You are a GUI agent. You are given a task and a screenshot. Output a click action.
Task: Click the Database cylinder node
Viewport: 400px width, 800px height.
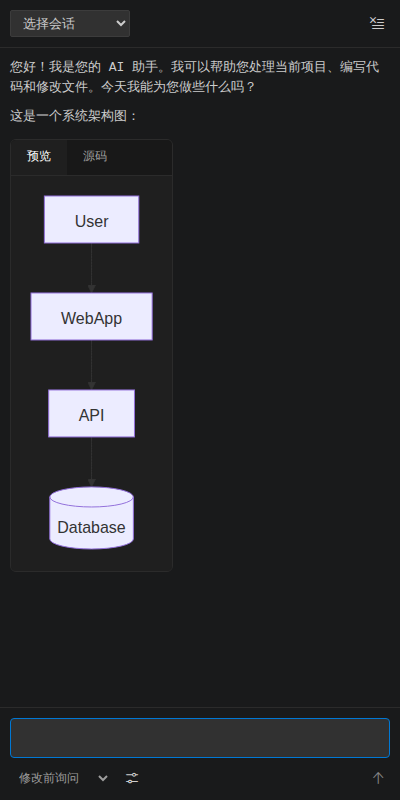pos(91,518)
